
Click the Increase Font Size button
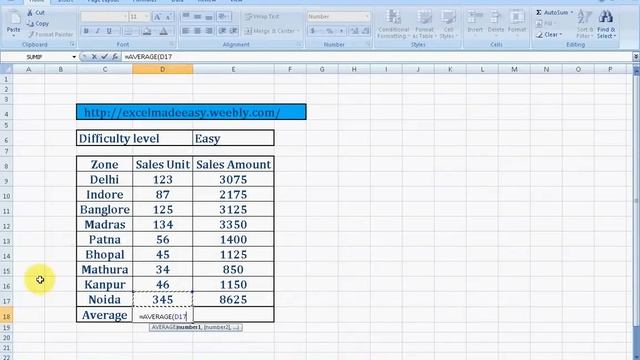pos(157,16)
